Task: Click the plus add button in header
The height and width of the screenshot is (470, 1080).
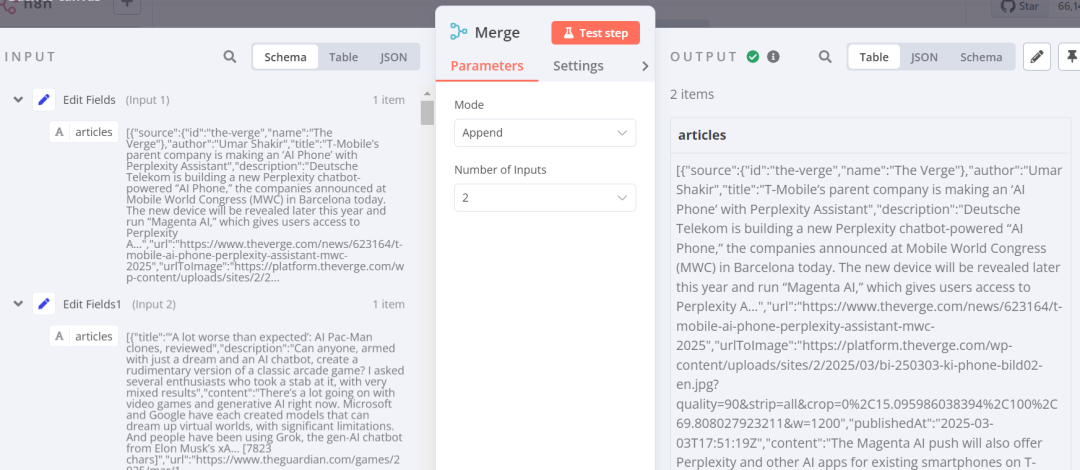Action: (x=126, y=4)
